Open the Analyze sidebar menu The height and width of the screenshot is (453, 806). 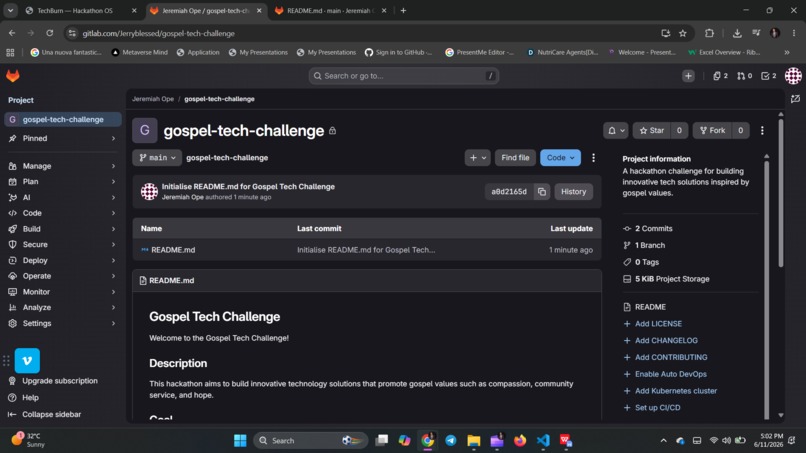(62, 307)
